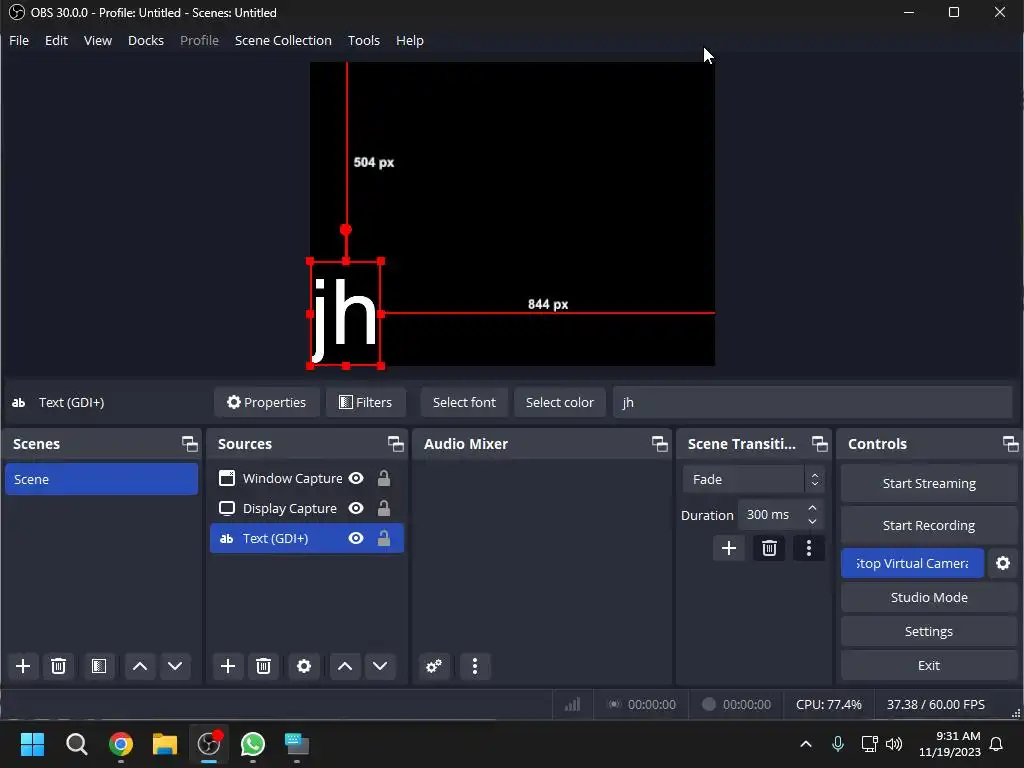The width and height of the screenshot is (1024, 768).
Task: Lock the Window Capture source
Action: 384,479
